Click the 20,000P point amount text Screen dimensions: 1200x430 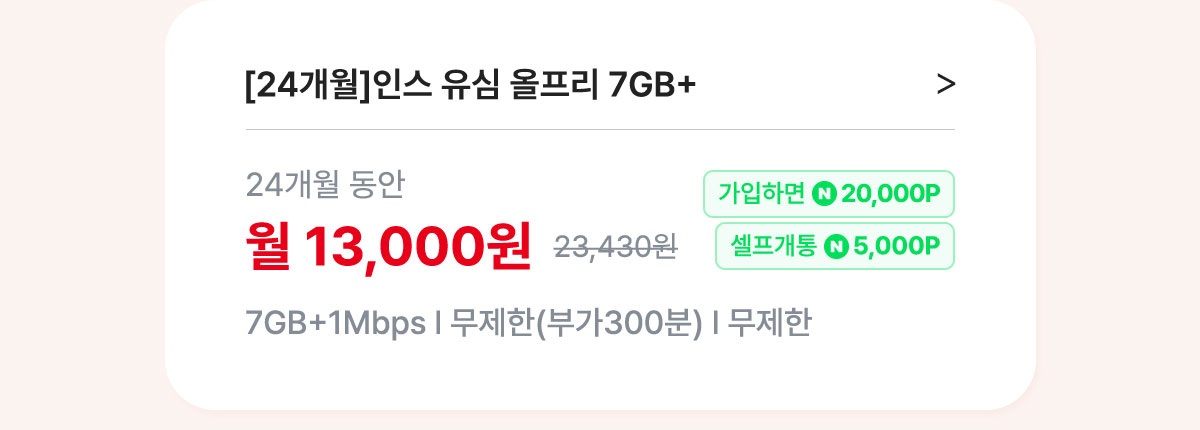[x=892, y=194]
